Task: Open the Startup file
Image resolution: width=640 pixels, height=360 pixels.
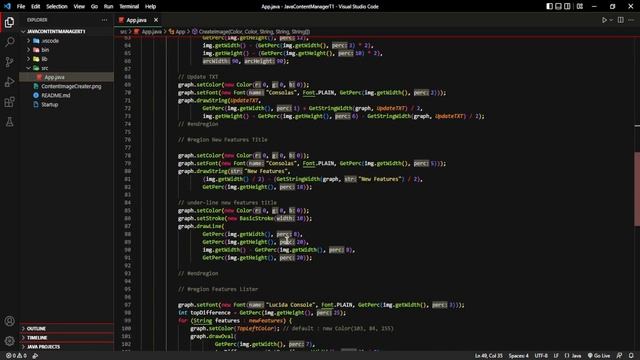Action: click(49, 104)
